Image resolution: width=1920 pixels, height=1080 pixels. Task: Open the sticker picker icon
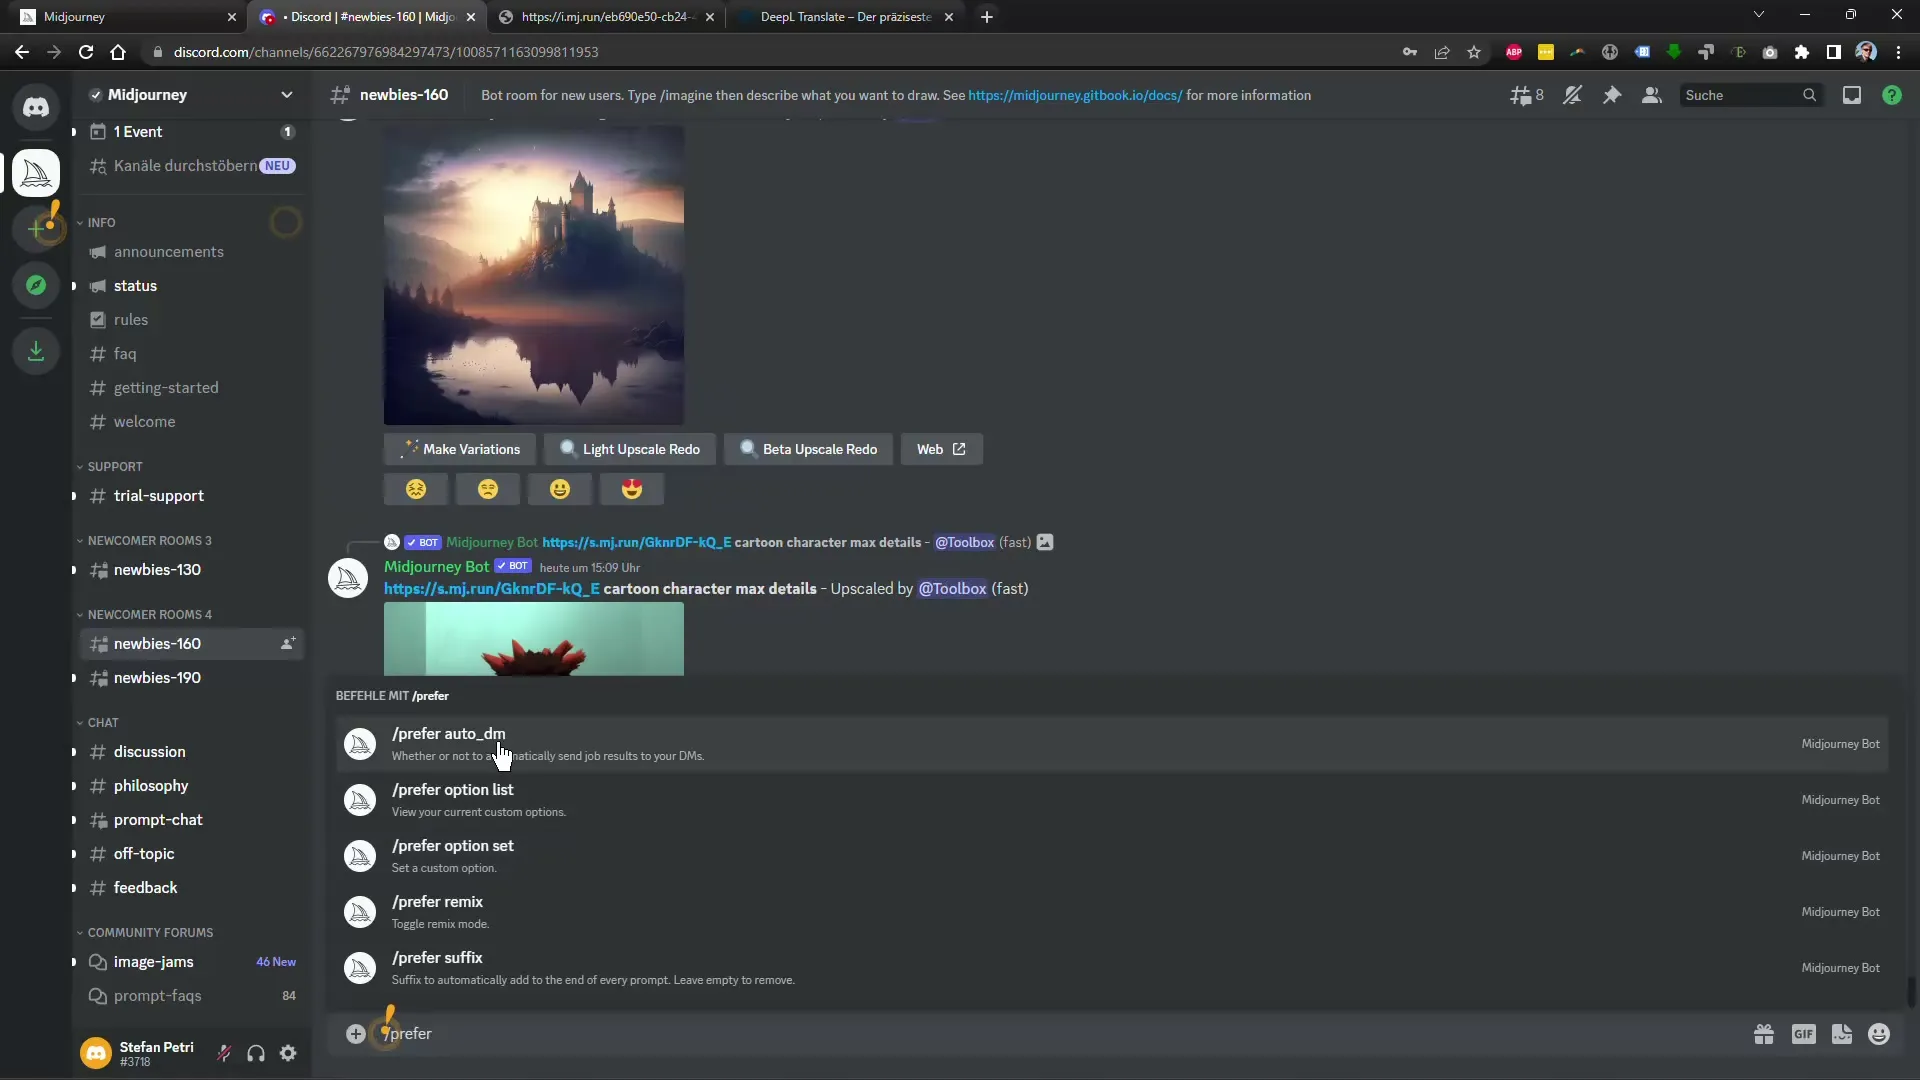[x=1842, y=1034]
